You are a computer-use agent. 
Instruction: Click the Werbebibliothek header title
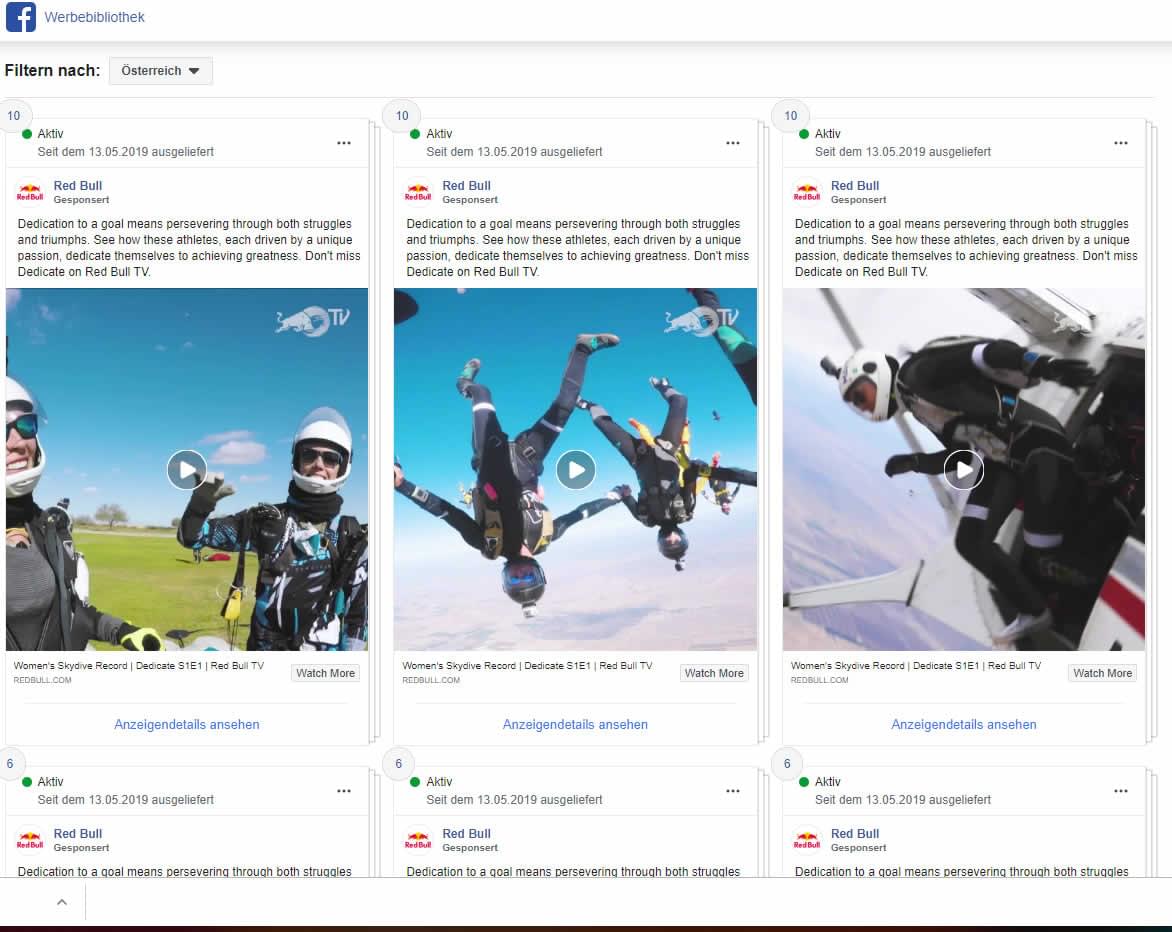[x=94, y=17]
